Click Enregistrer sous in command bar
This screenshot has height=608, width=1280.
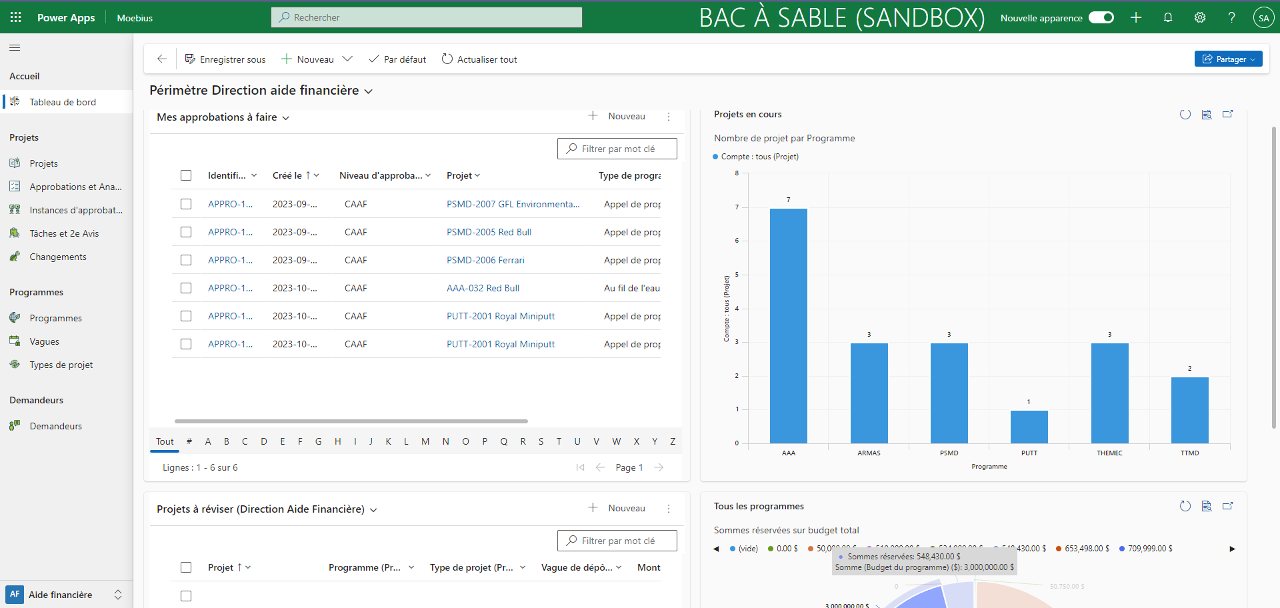[x=225, y=59]
